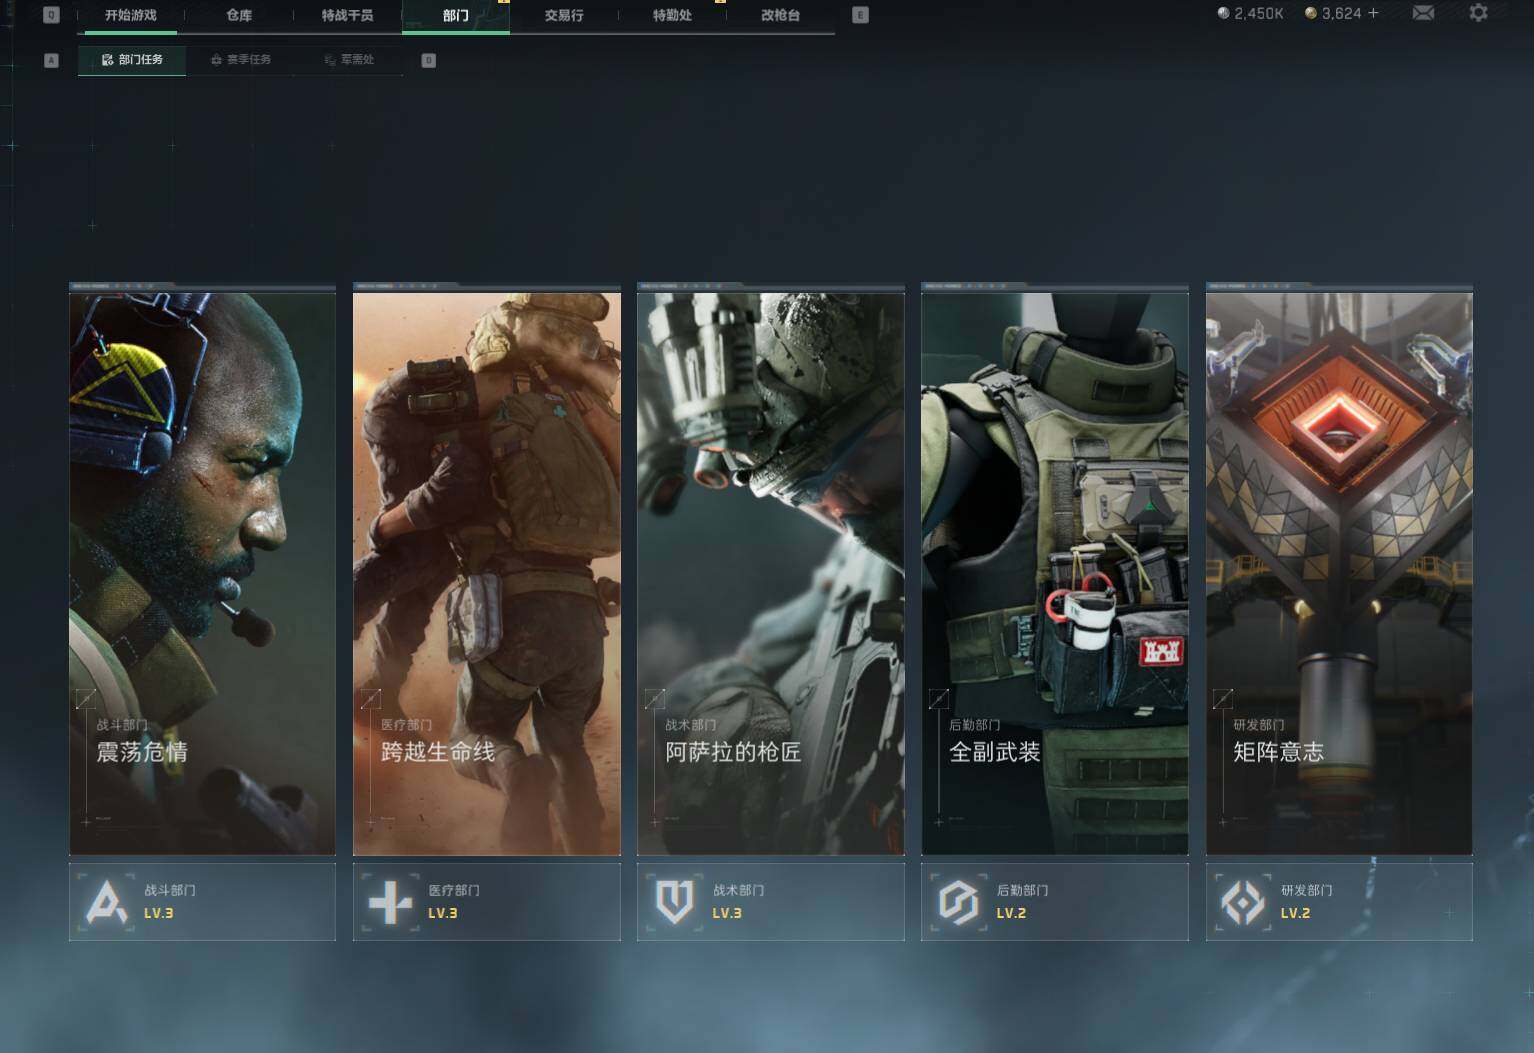Click the 震荡危情 mission title text
Image resolution: width=1534 pixels, height=1053 pixels.
click(142, 752)
